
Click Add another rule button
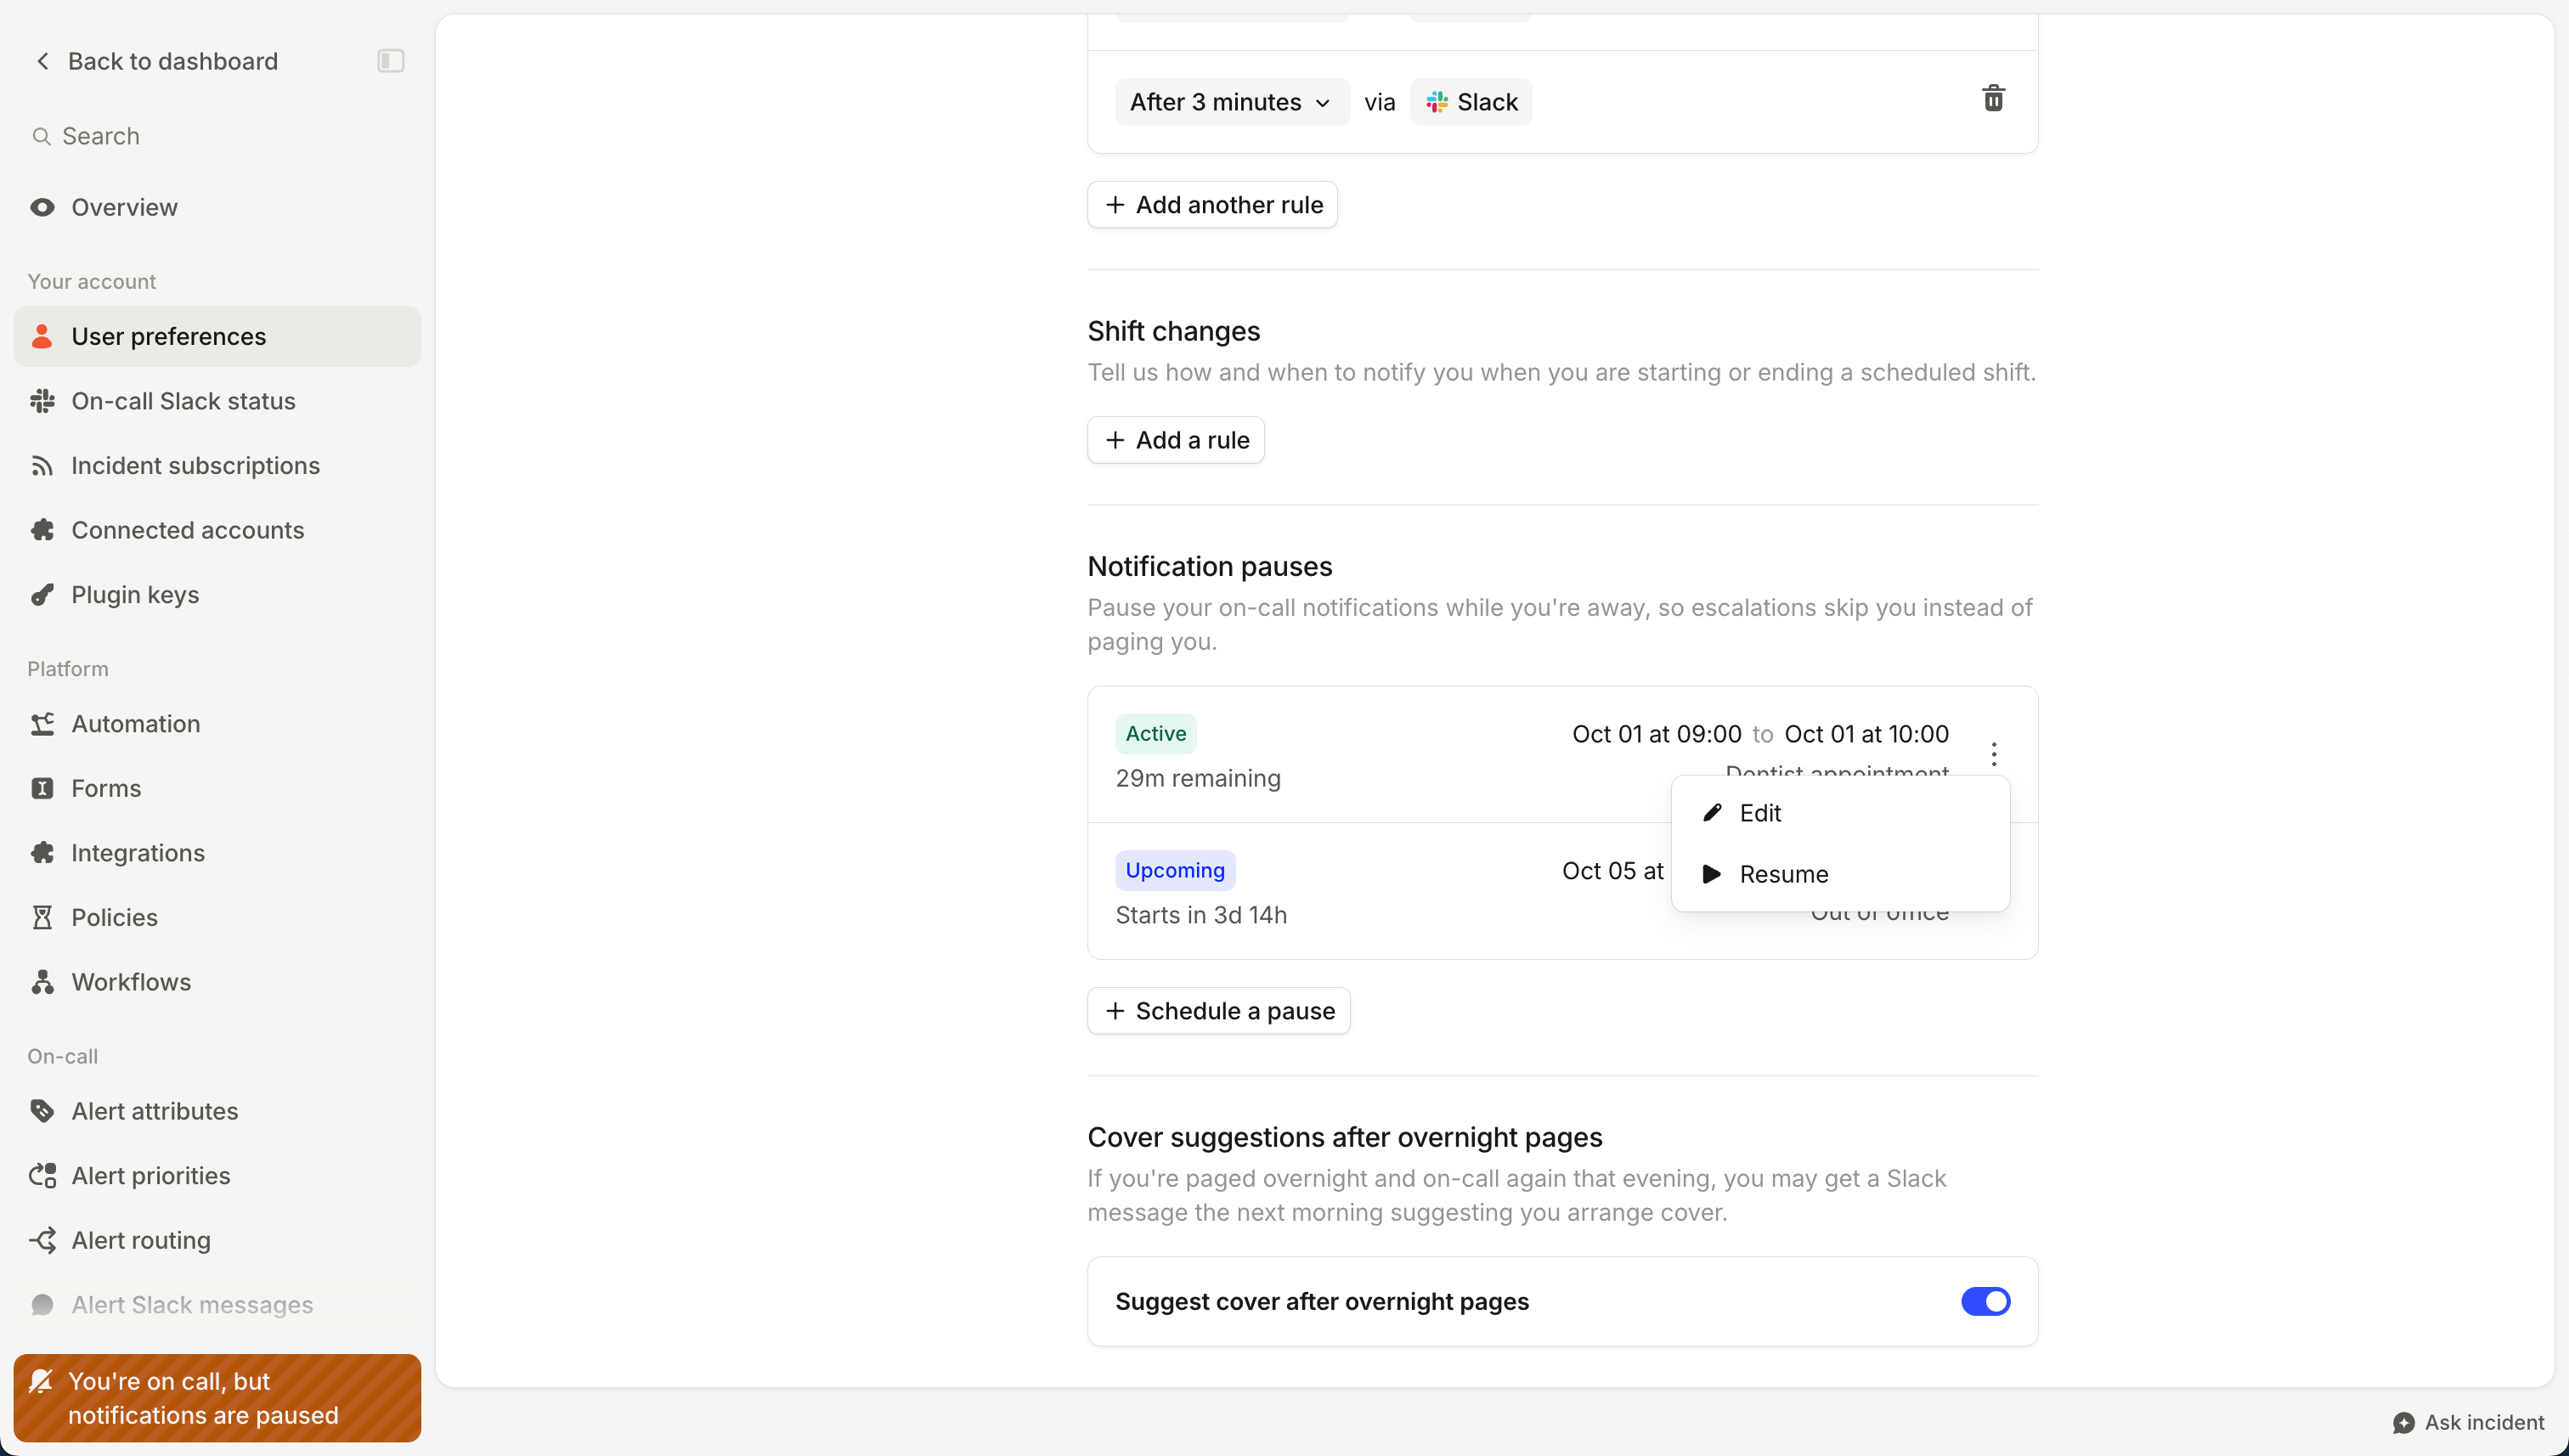pos(1212,205)
